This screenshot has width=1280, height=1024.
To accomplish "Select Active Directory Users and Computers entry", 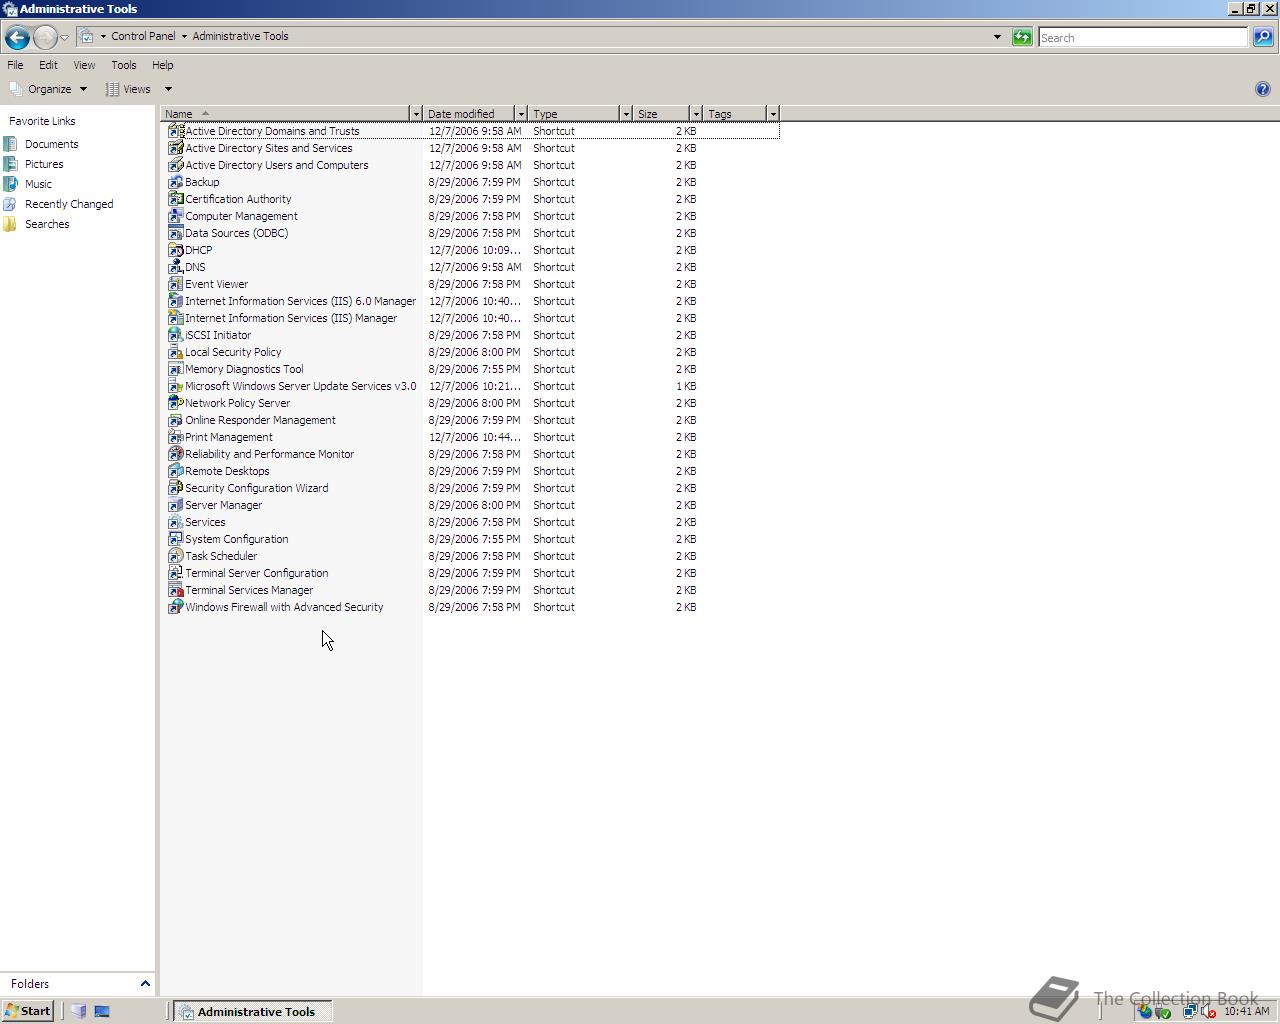I will pos(276,165).
